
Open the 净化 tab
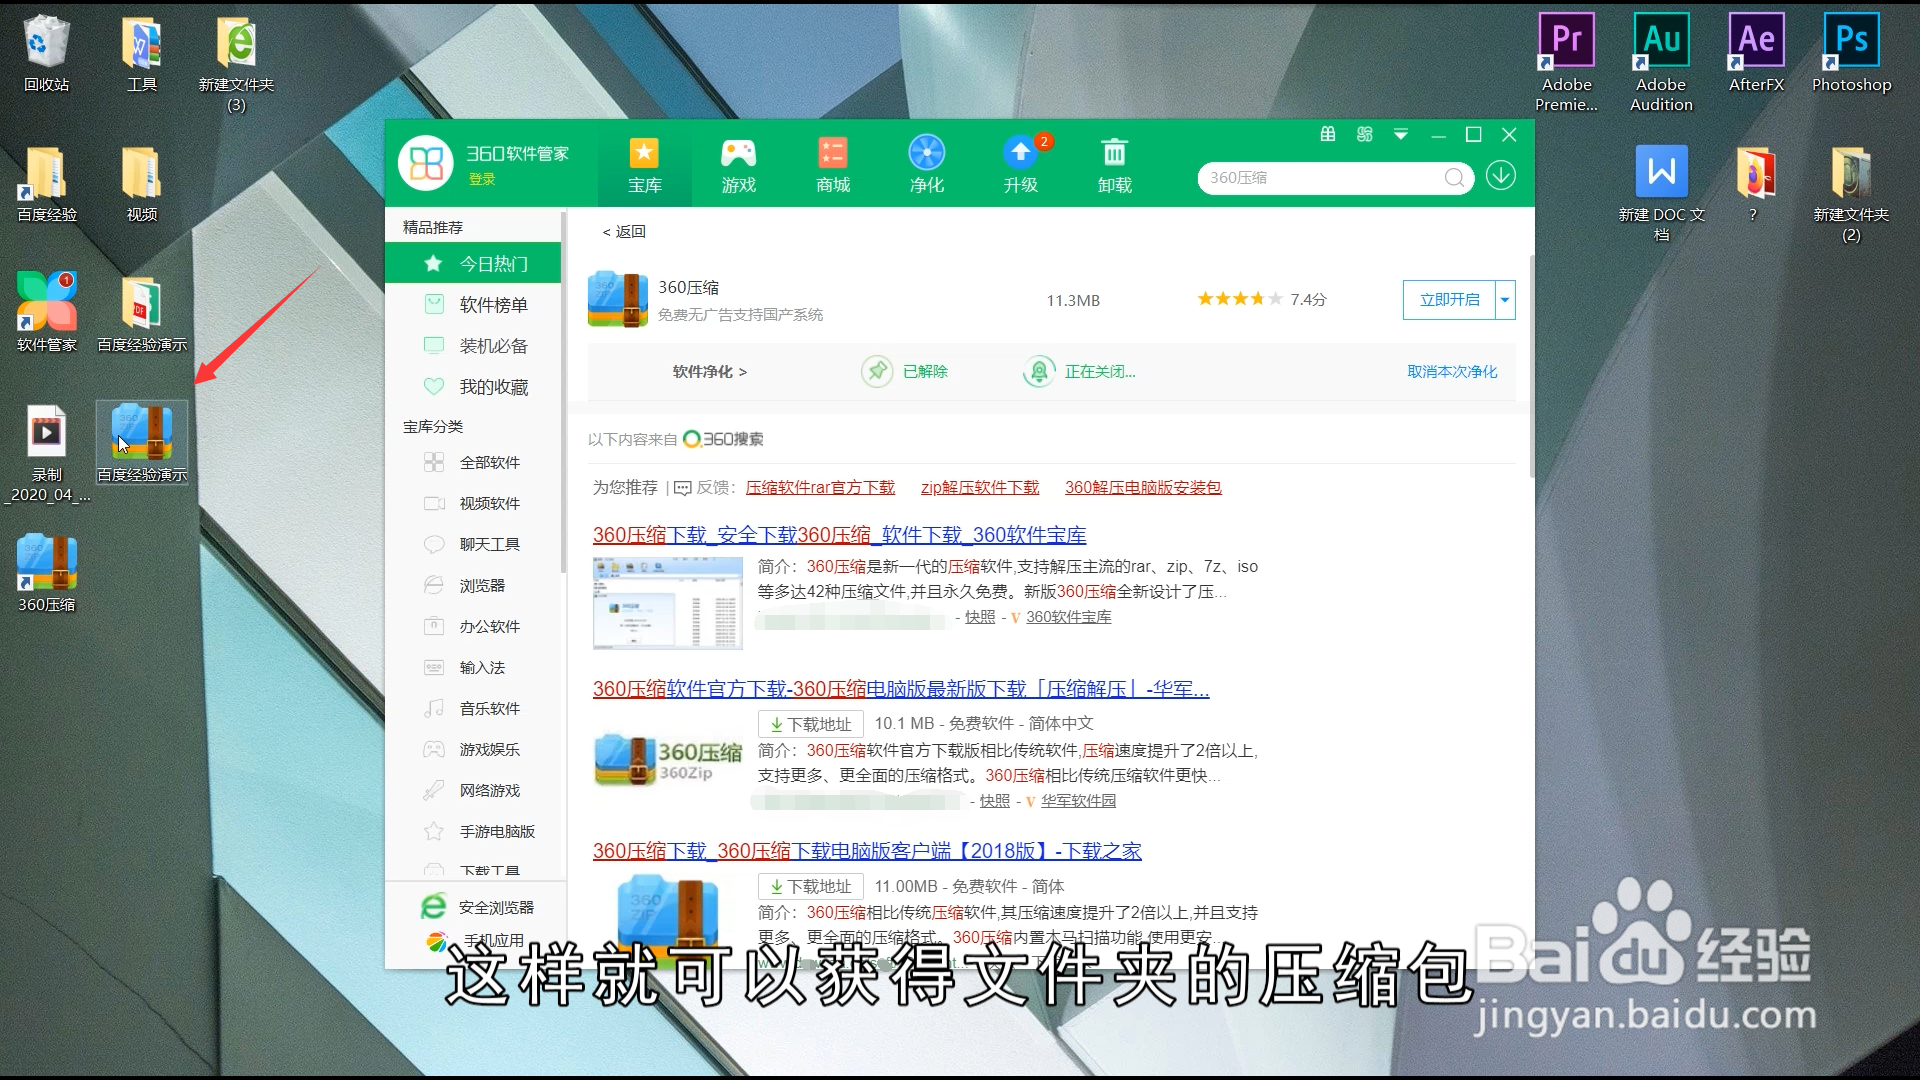click(x=927, y=165)
